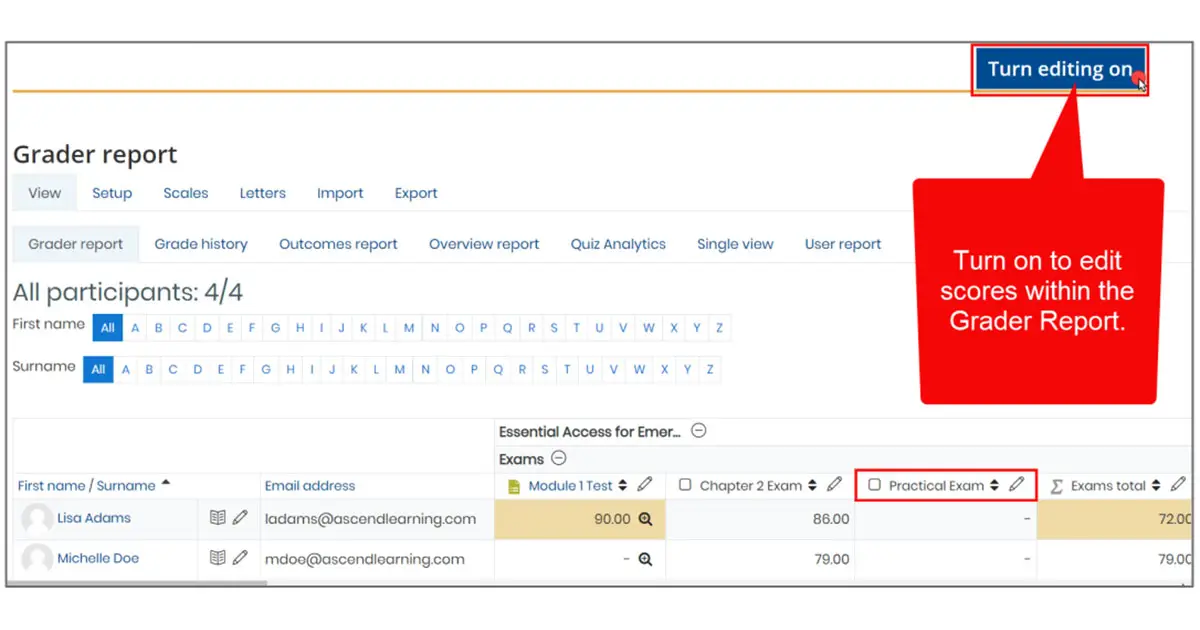Toggle sort direction on First name / Surname
This screenshot has height=630, width=1200.
pos(165,482)
